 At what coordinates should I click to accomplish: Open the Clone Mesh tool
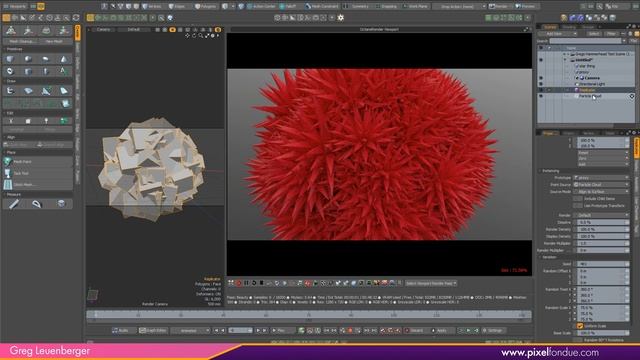(x=38, y=184)
